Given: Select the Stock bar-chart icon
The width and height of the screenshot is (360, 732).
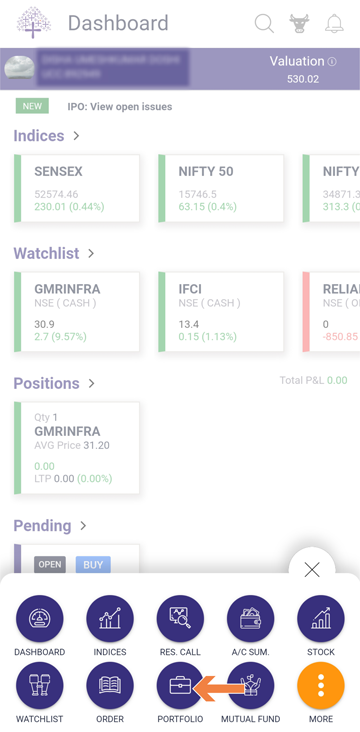Looking at the screenshot, I should click(321, 619).
